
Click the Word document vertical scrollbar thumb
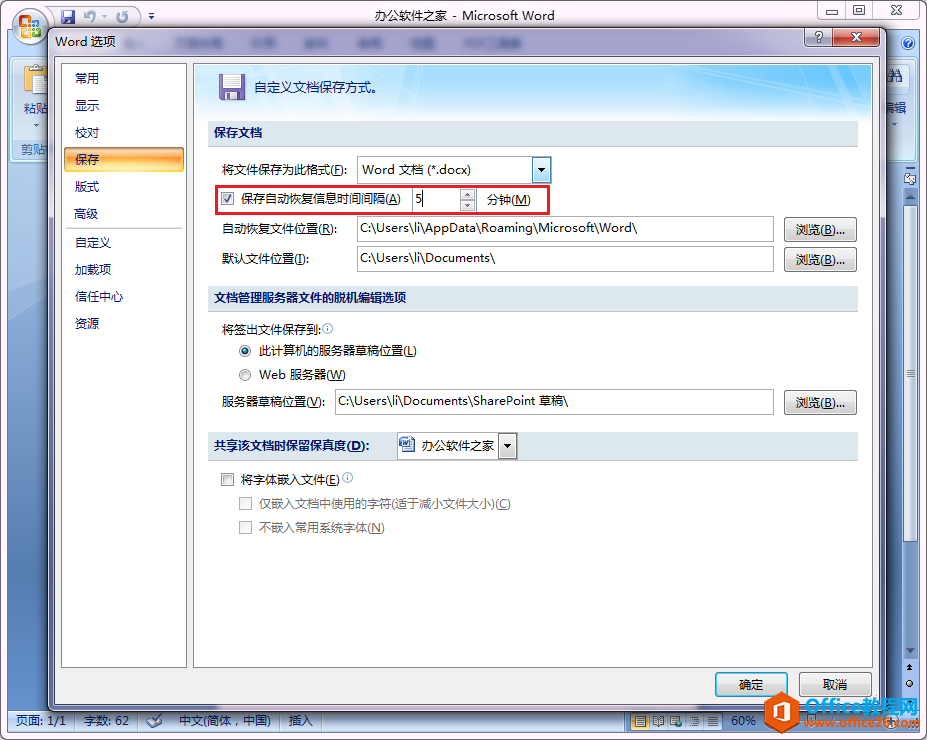coord(910,374)
